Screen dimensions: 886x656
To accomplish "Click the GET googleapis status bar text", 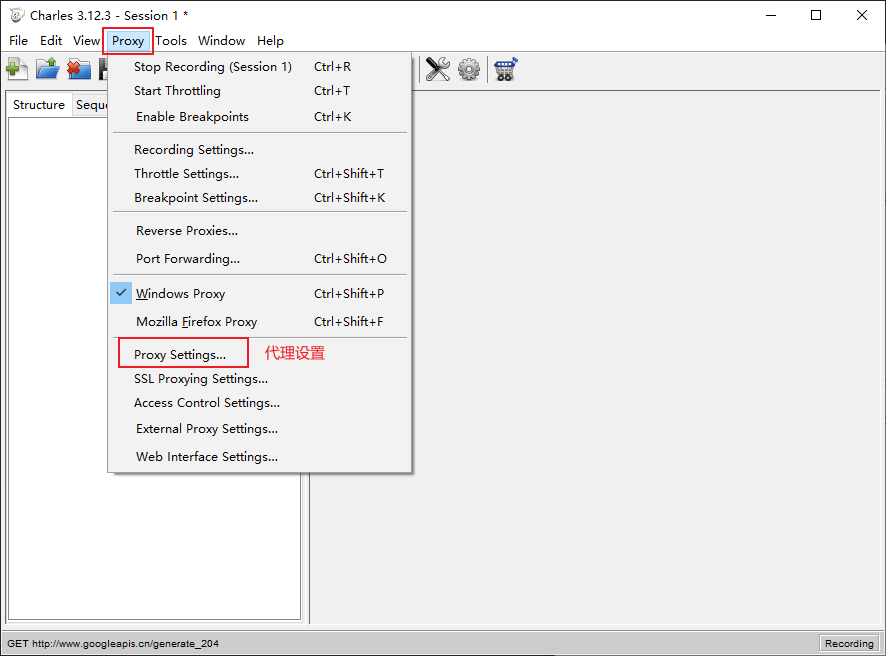I will (x=113, y=643).
